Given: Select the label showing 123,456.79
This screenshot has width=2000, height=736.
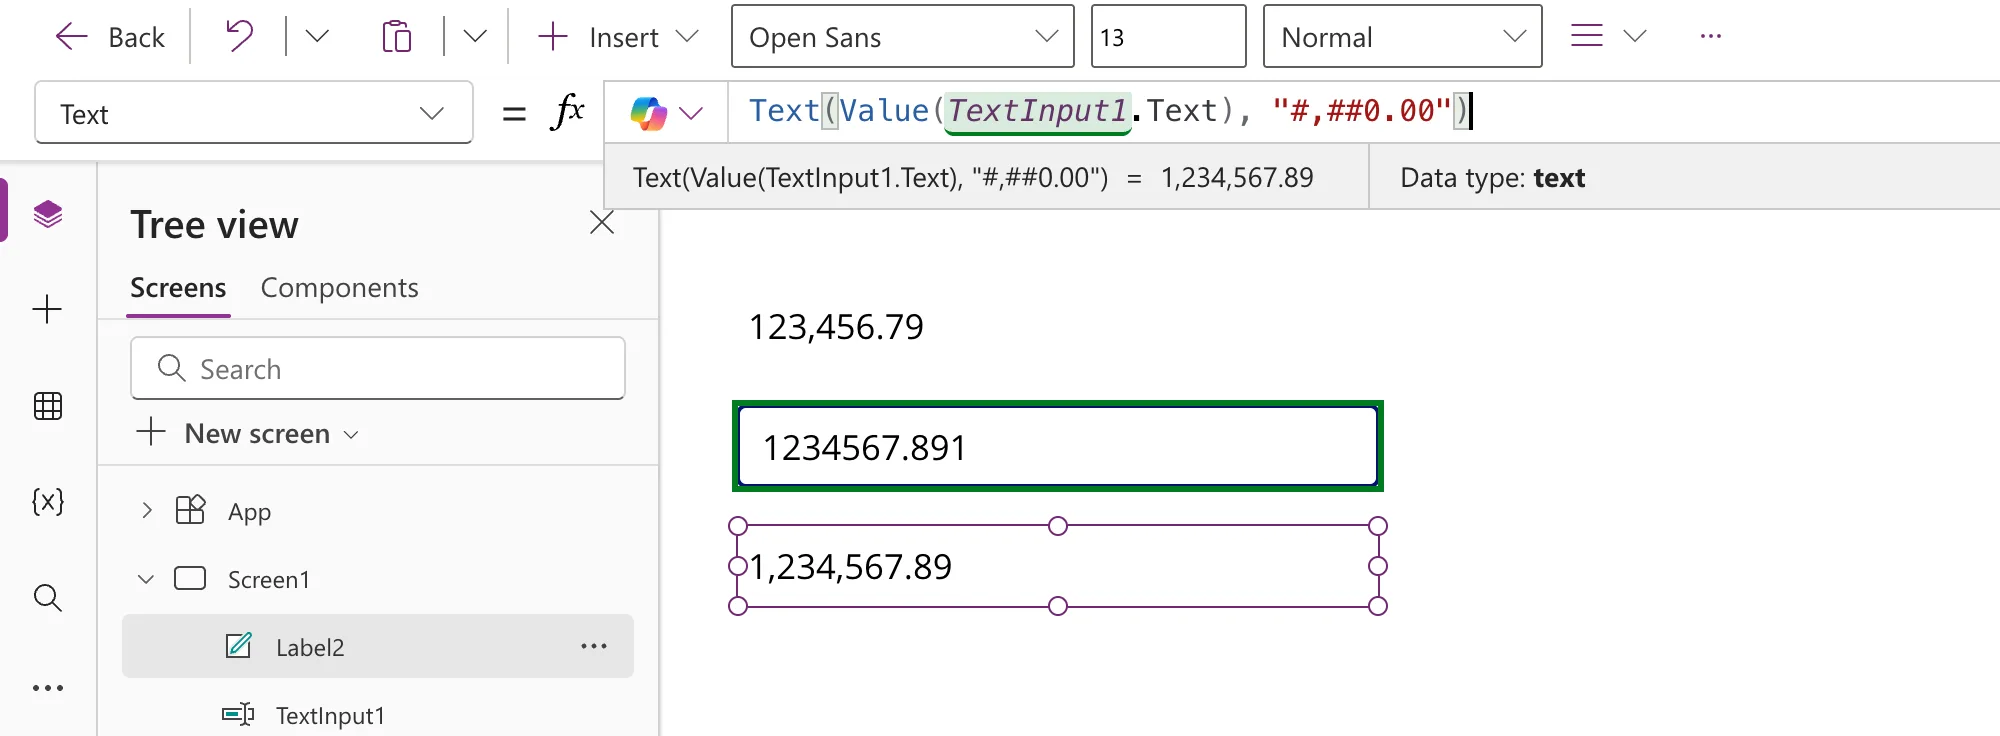Looking at the screenshot, I should (836, 327).
